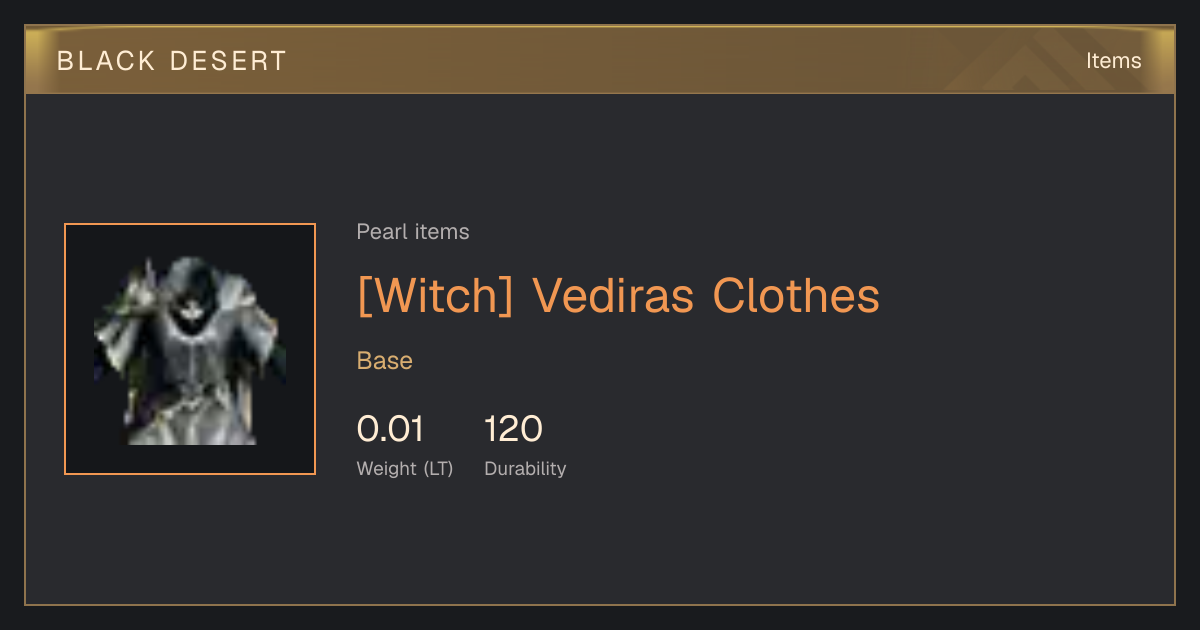Click the gold header banner background

pos(600,61)
